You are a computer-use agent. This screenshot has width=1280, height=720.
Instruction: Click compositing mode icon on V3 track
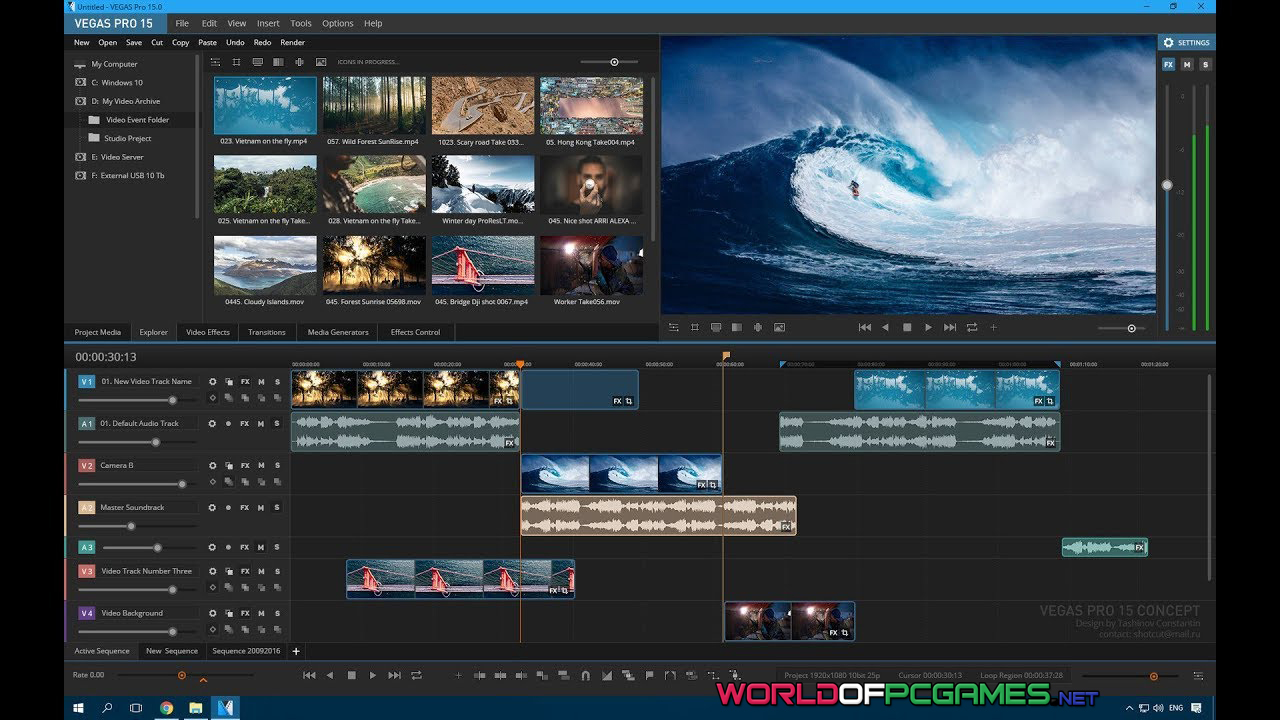(x=229, y=571)
